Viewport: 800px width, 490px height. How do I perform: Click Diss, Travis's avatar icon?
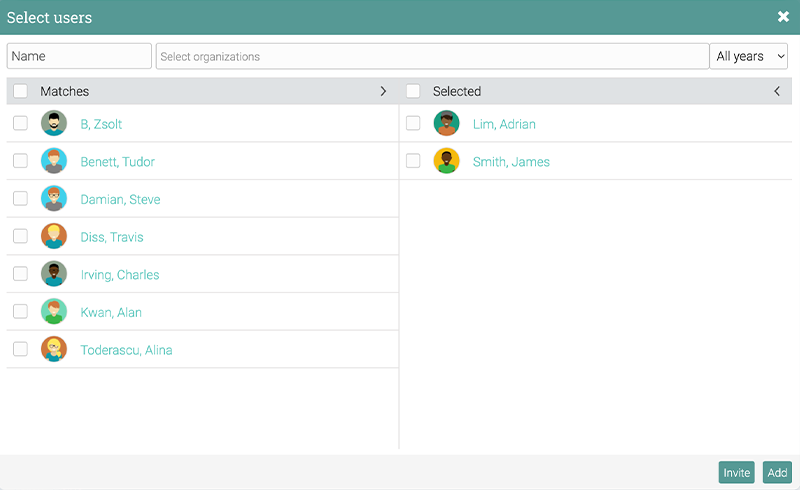tap(54, 236)
